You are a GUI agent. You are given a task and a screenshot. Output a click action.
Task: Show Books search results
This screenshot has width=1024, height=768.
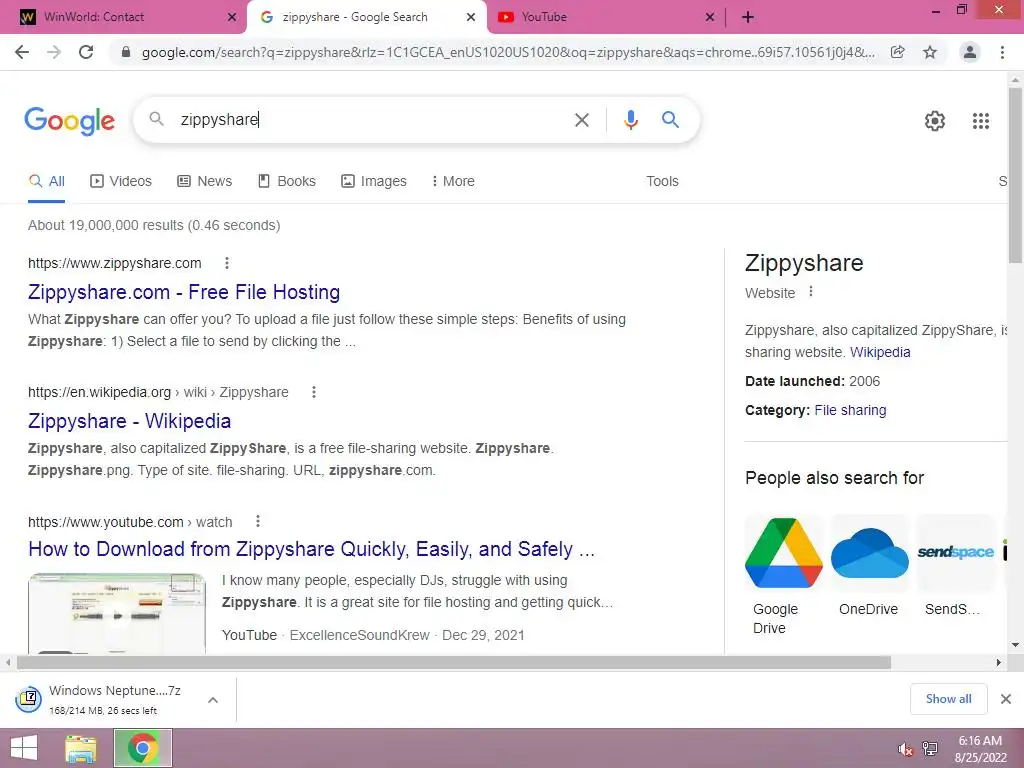click(x=287, y=181)
